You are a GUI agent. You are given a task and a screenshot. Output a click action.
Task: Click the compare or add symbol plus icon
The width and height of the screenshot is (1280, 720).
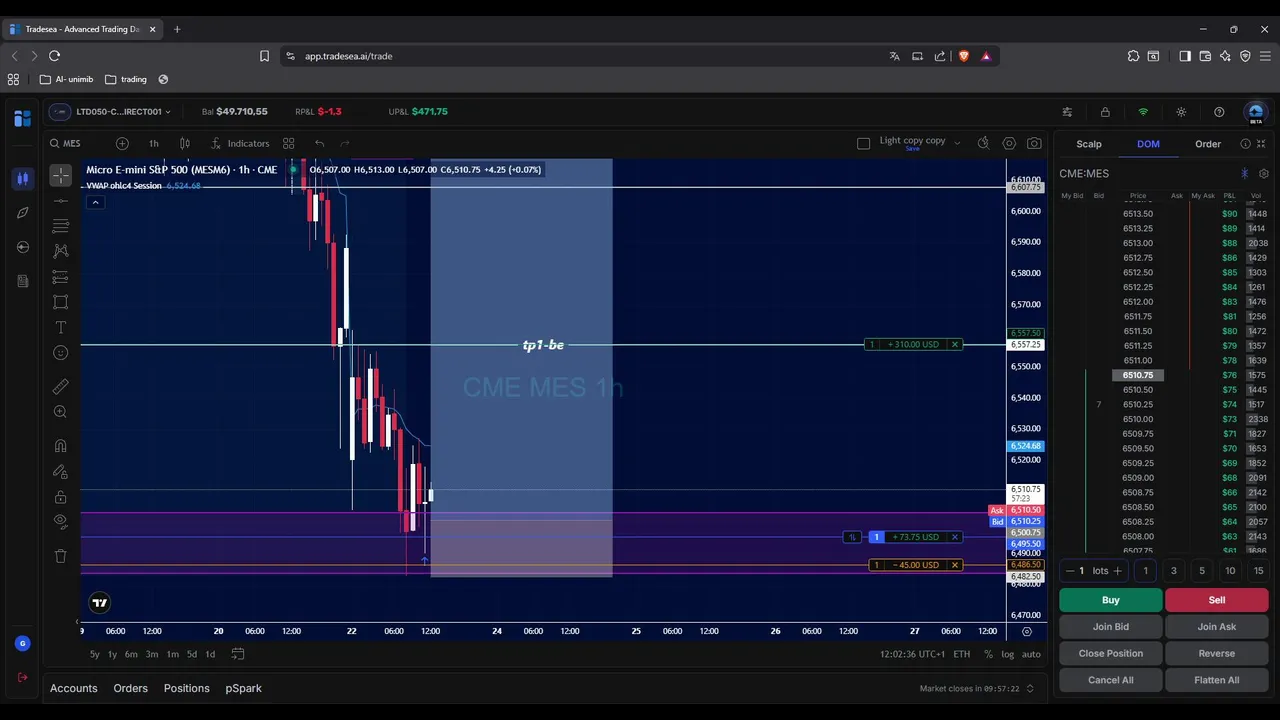click(122, 144)
